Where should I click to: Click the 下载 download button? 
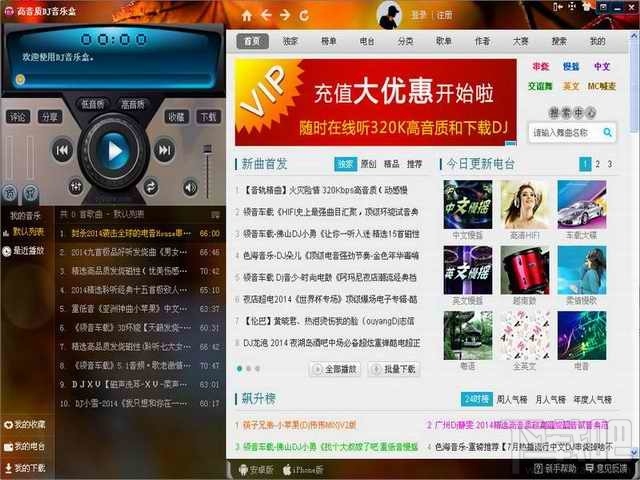208,117
